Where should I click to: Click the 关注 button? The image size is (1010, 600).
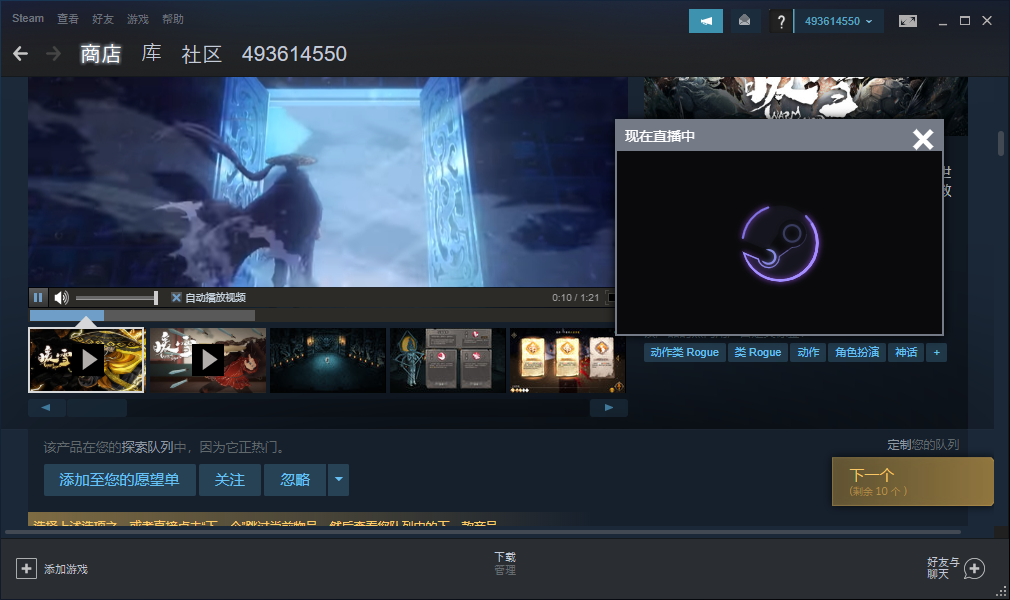pyautogui.click(x=229, y=479)
